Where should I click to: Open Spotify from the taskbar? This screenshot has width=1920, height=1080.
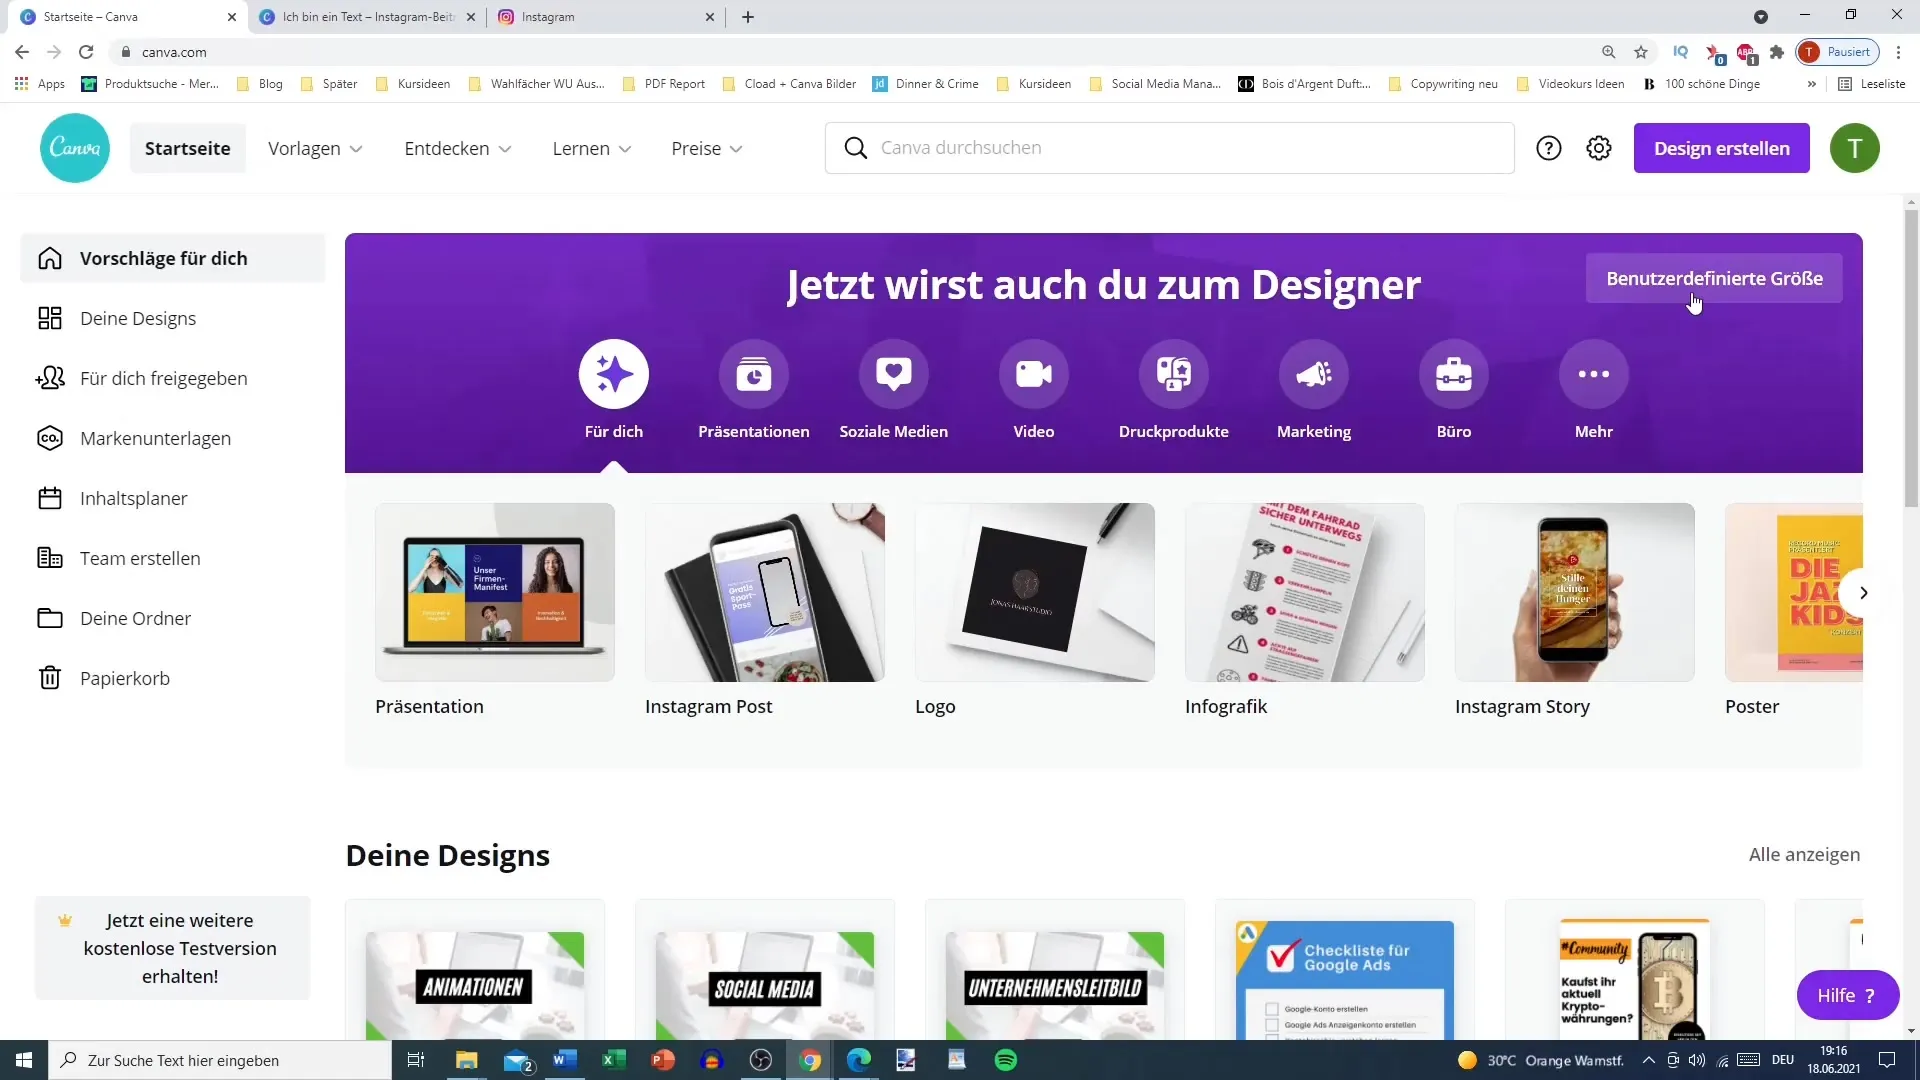click(1006, 1060)
